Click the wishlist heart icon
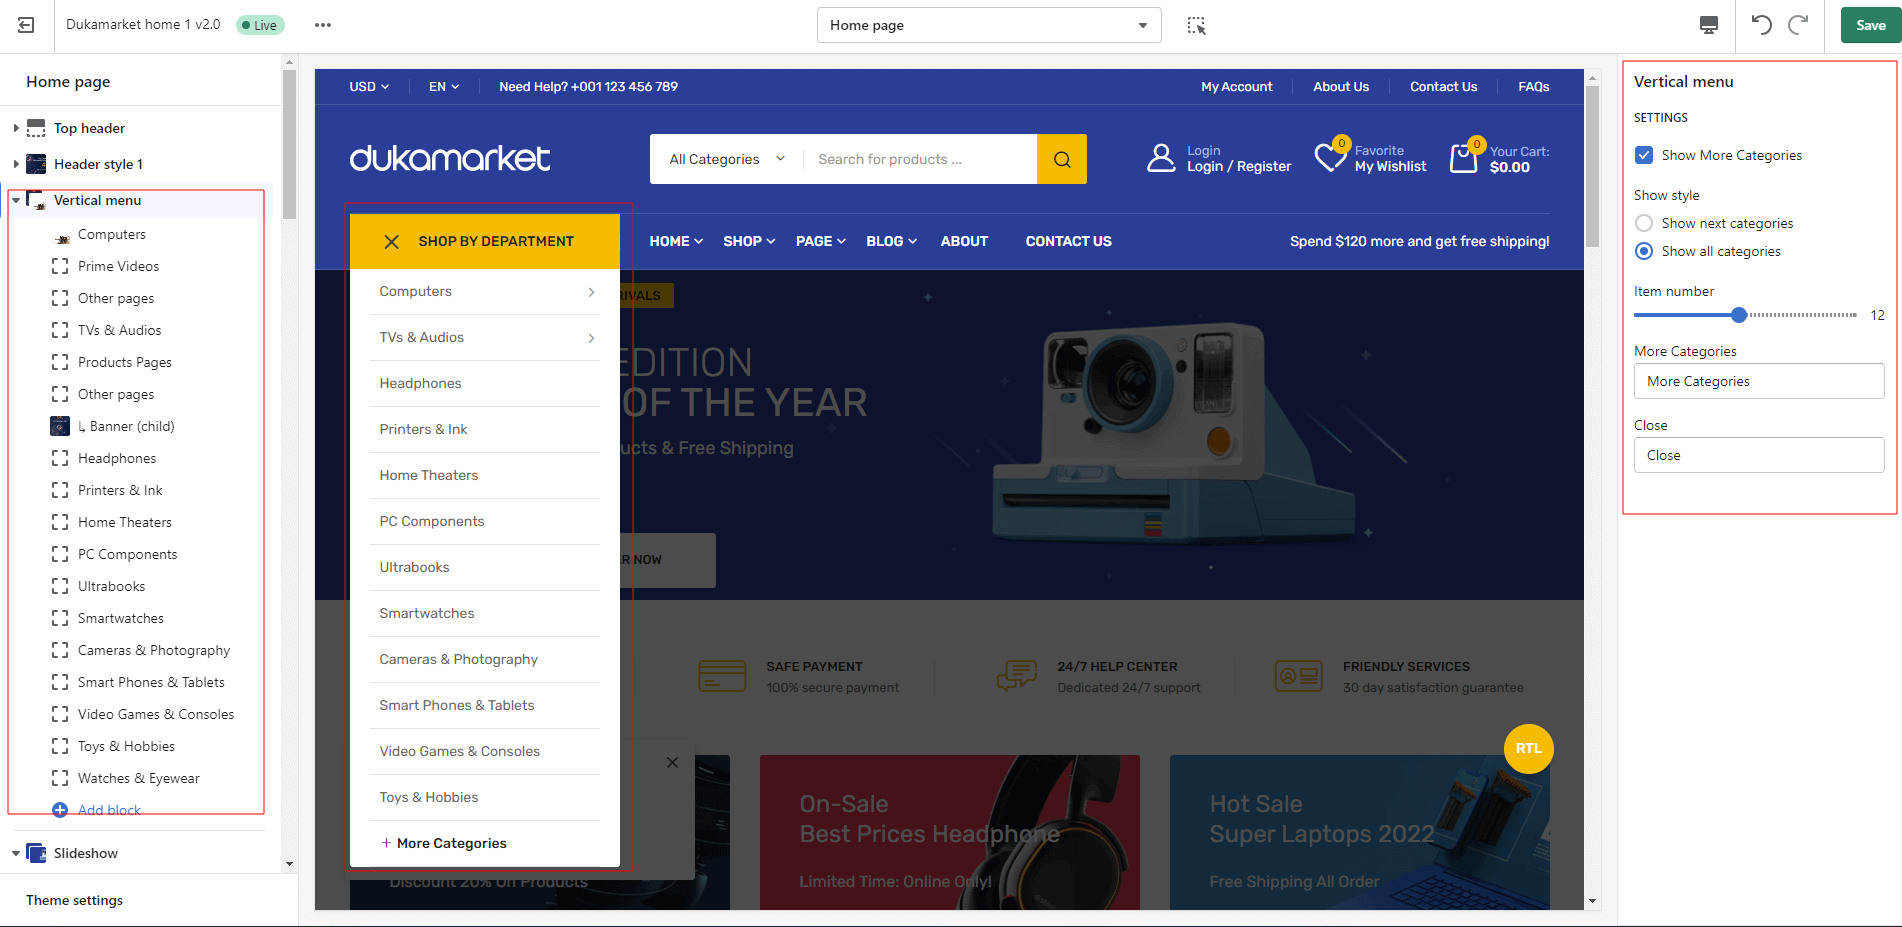The image size is (1902, 927). coord(1330,157)
